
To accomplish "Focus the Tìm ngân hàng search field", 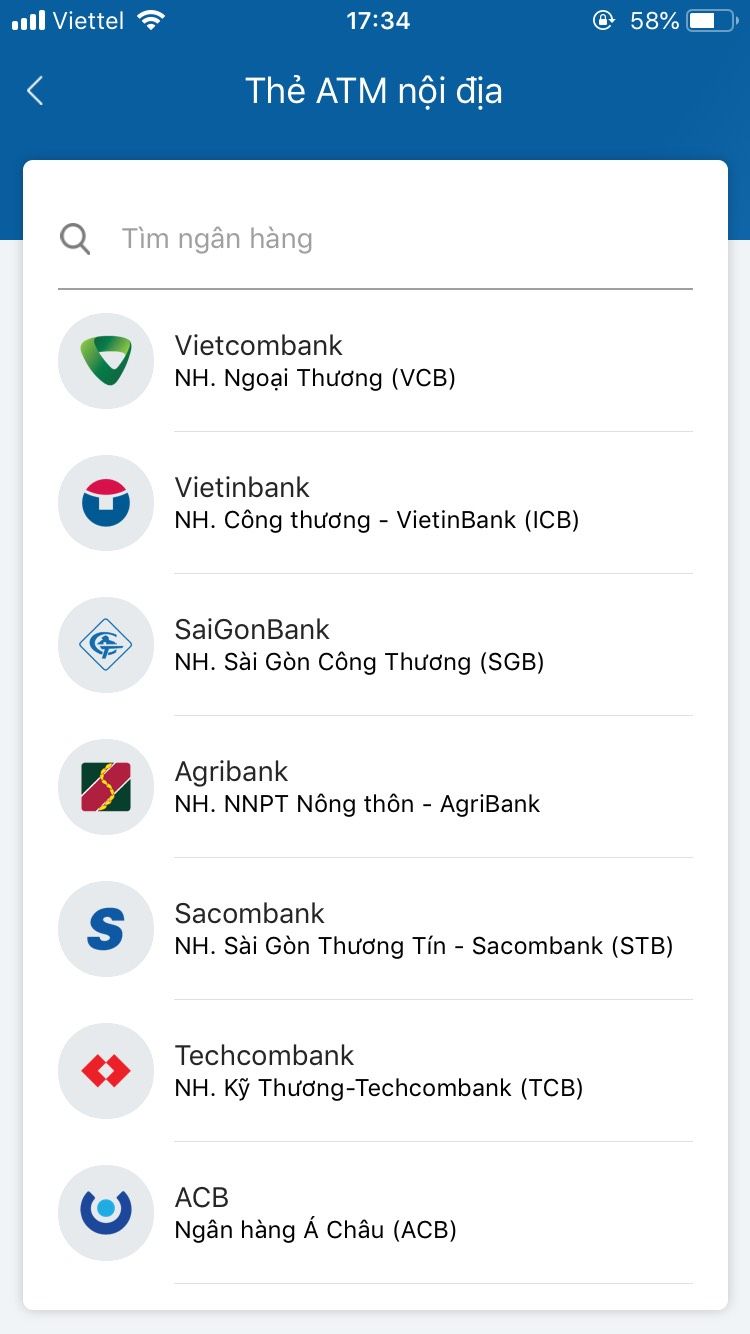I will (x=400, y=239).
